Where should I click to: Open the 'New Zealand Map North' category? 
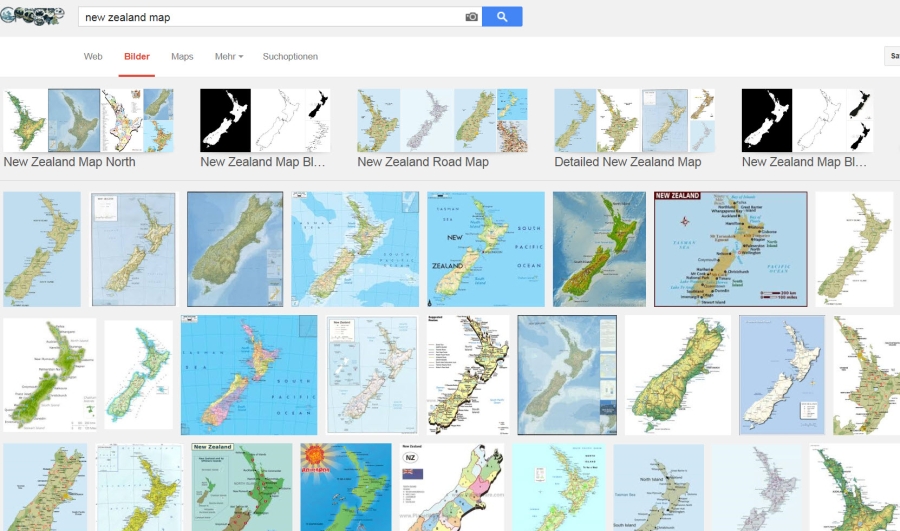88,129
